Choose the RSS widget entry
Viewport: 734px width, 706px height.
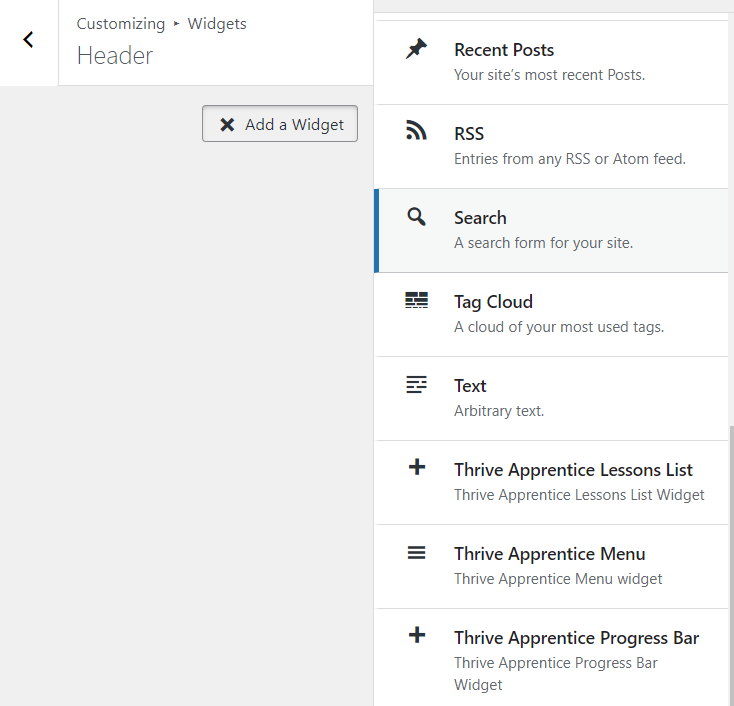469,134
